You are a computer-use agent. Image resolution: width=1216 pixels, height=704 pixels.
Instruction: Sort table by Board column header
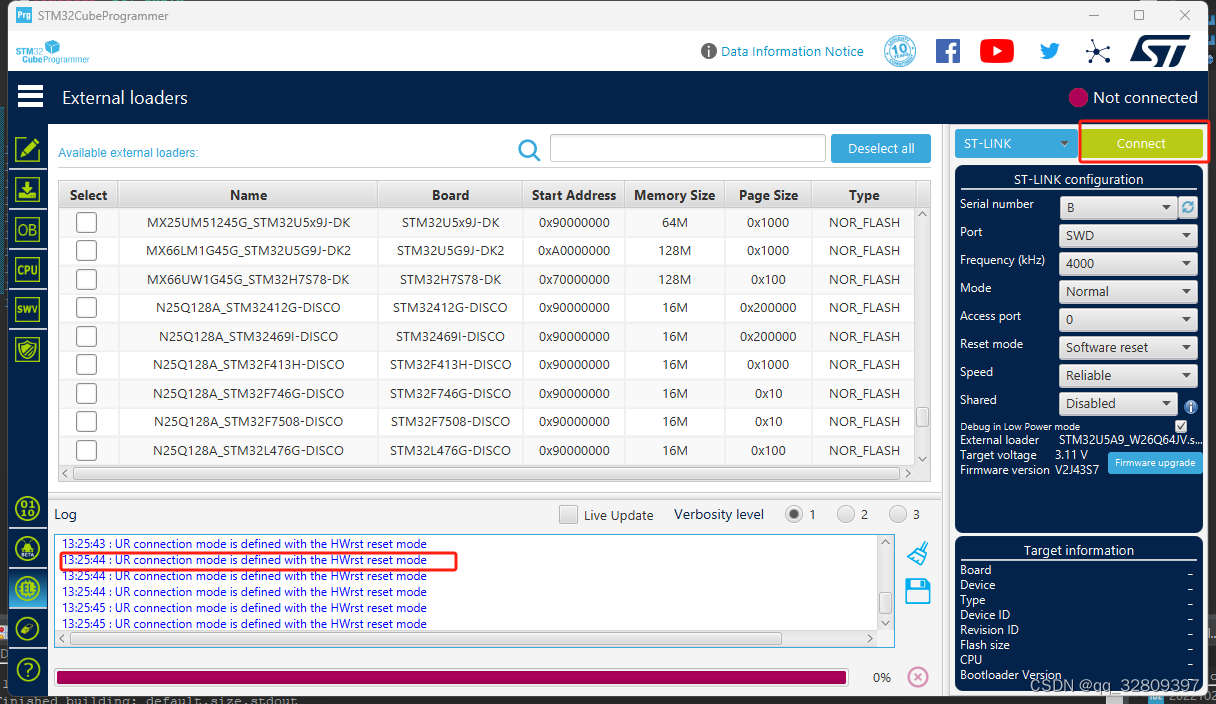coord(450,195)
